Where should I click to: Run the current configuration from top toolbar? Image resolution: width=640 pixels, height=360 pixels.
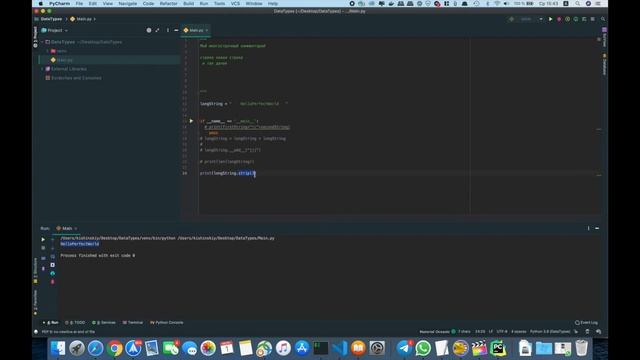click(x=550, y=19)
